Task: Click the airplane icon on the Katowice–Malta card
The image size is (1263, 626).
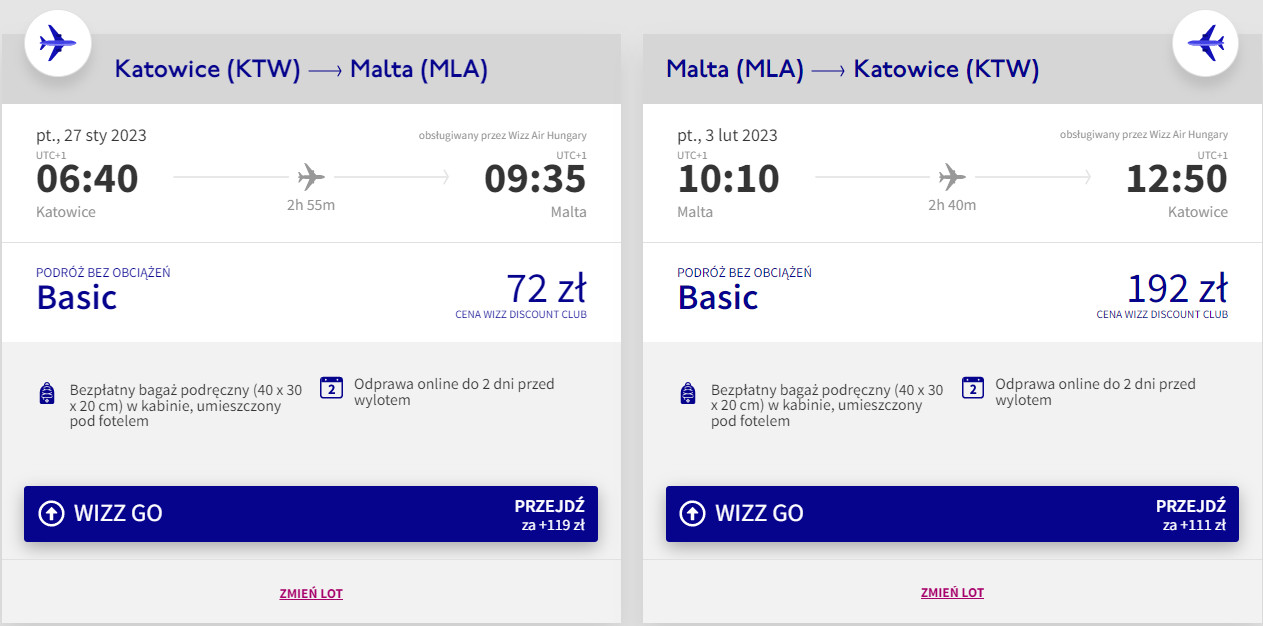Action: coord(57,43)
